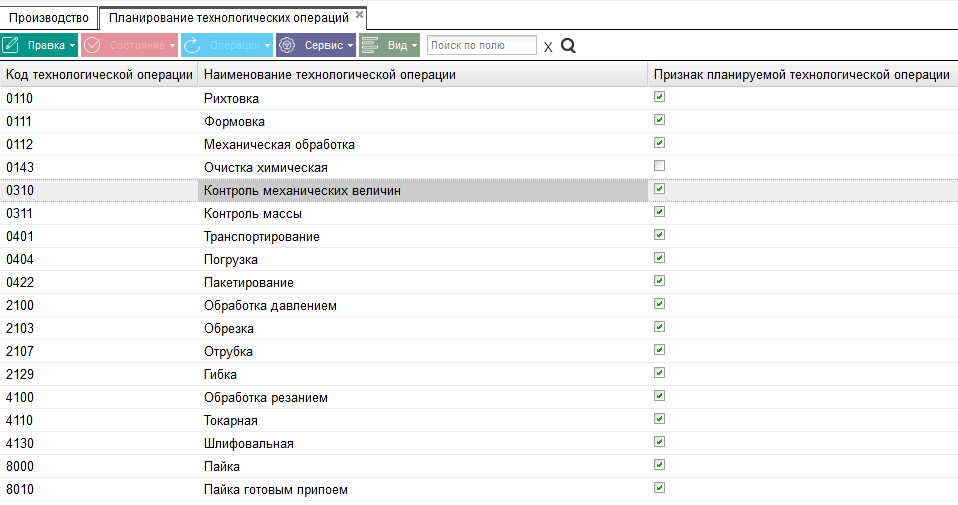This screenshot has height=505, width=958.
Task: Open the Сервис dropdown menu arrow
Action: click(x=350, y=45)
